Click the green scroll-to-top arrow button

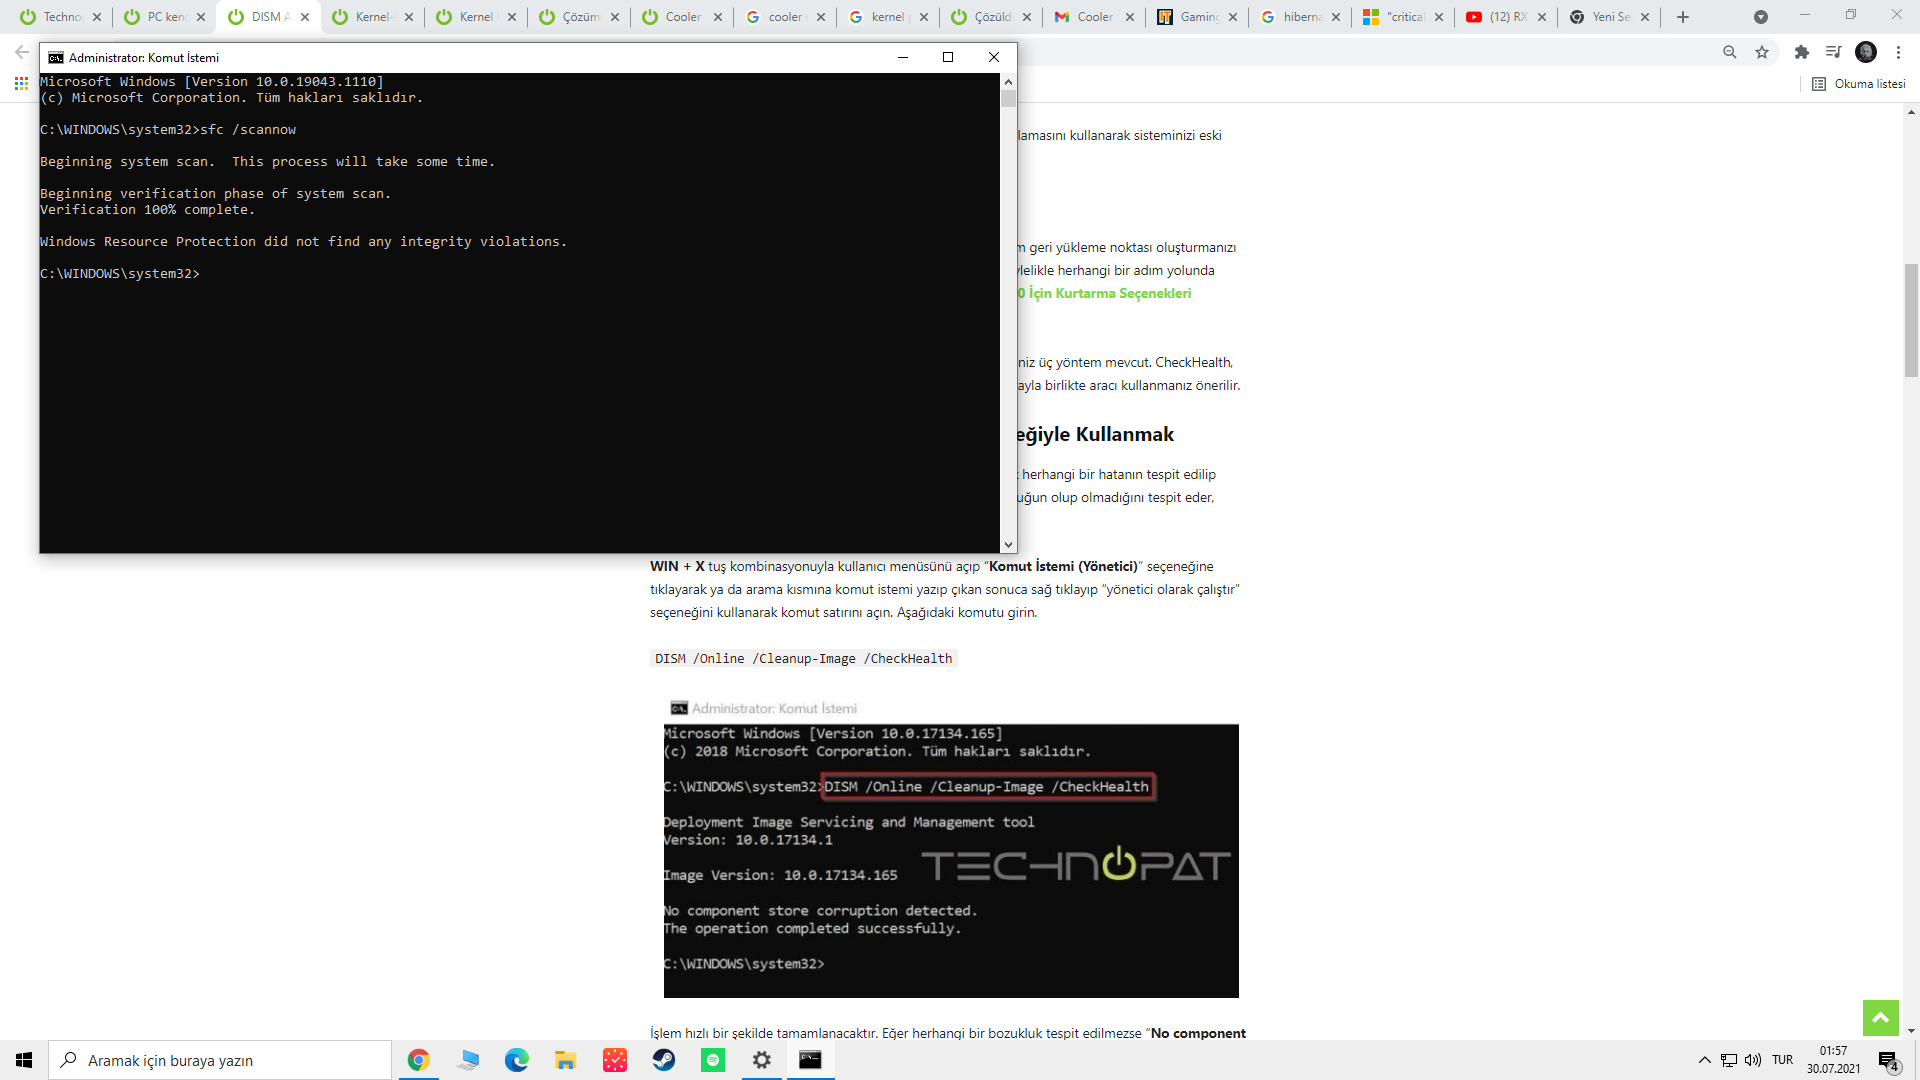click(x=1880, y=1018)
